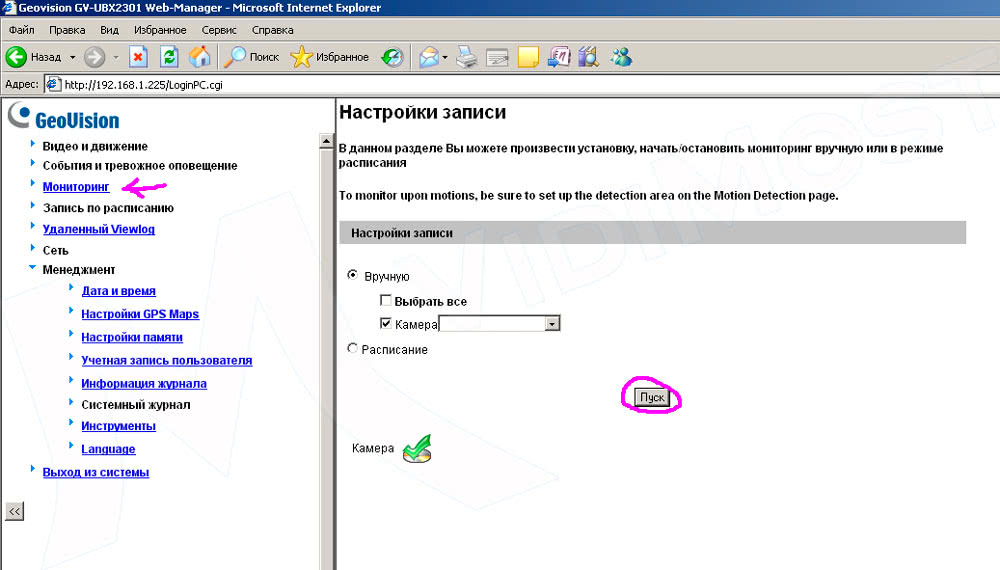Refresh the page with the toolbar icon
1000x570 pixels.
coord(170,57)
